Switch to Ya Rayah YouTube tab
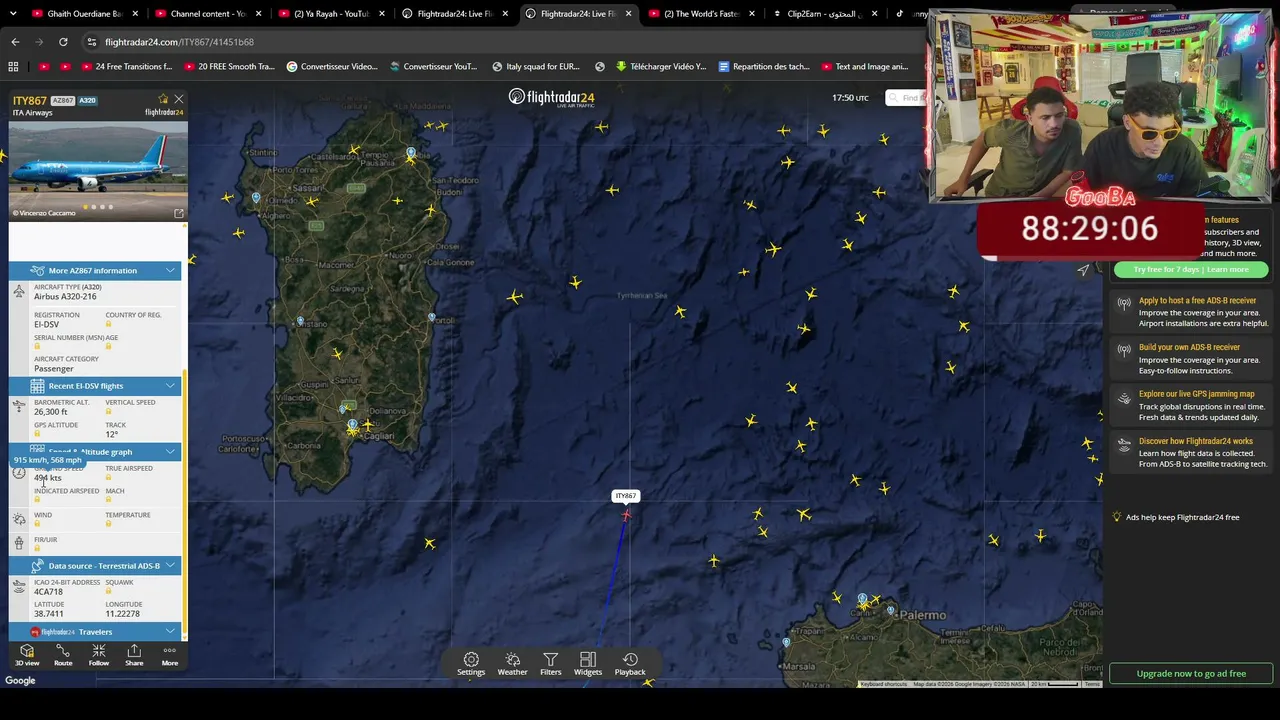Viewport: 1280px width, 720px height. (330, 14)
